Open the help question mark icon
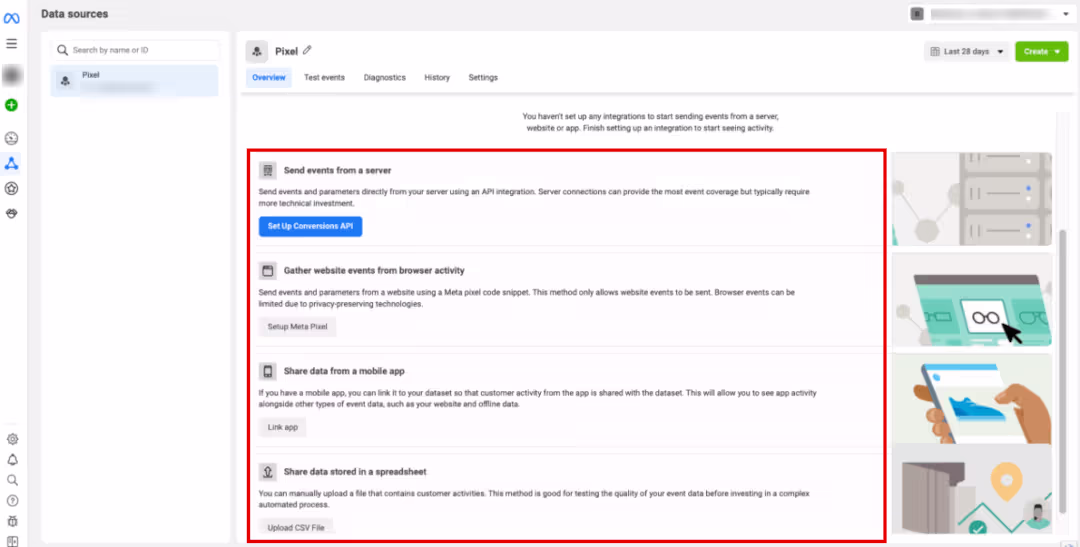The image size is (1080, 547). click(x=12, y=501)
